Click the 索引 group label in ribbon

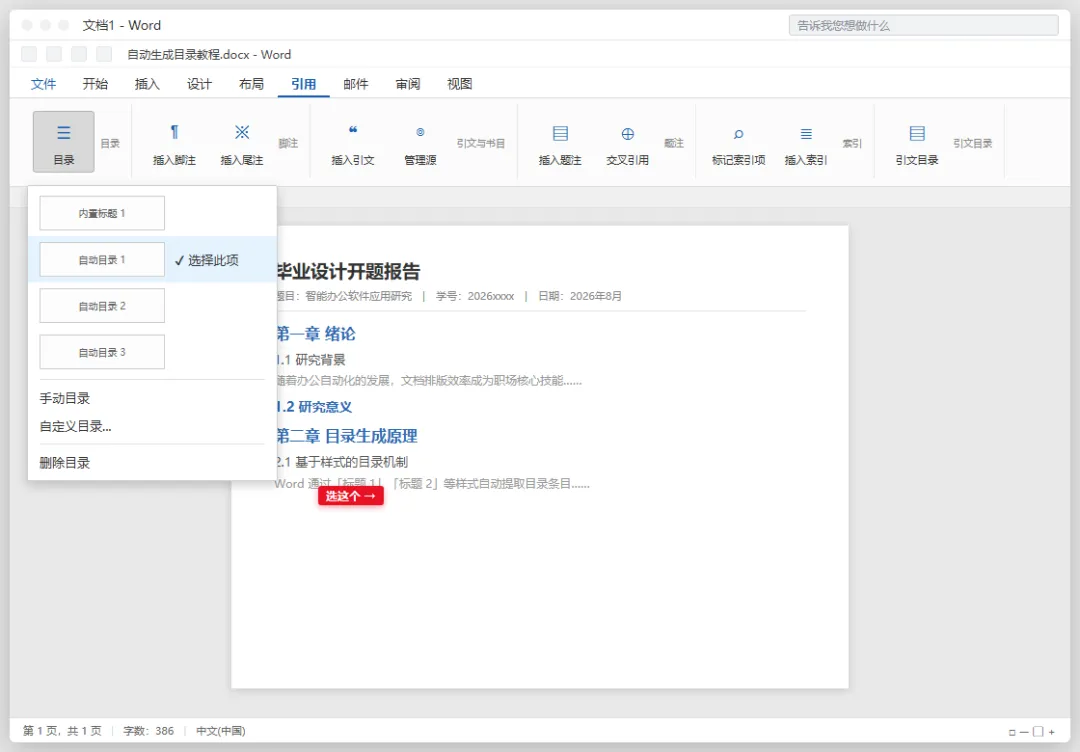point(852,143)
